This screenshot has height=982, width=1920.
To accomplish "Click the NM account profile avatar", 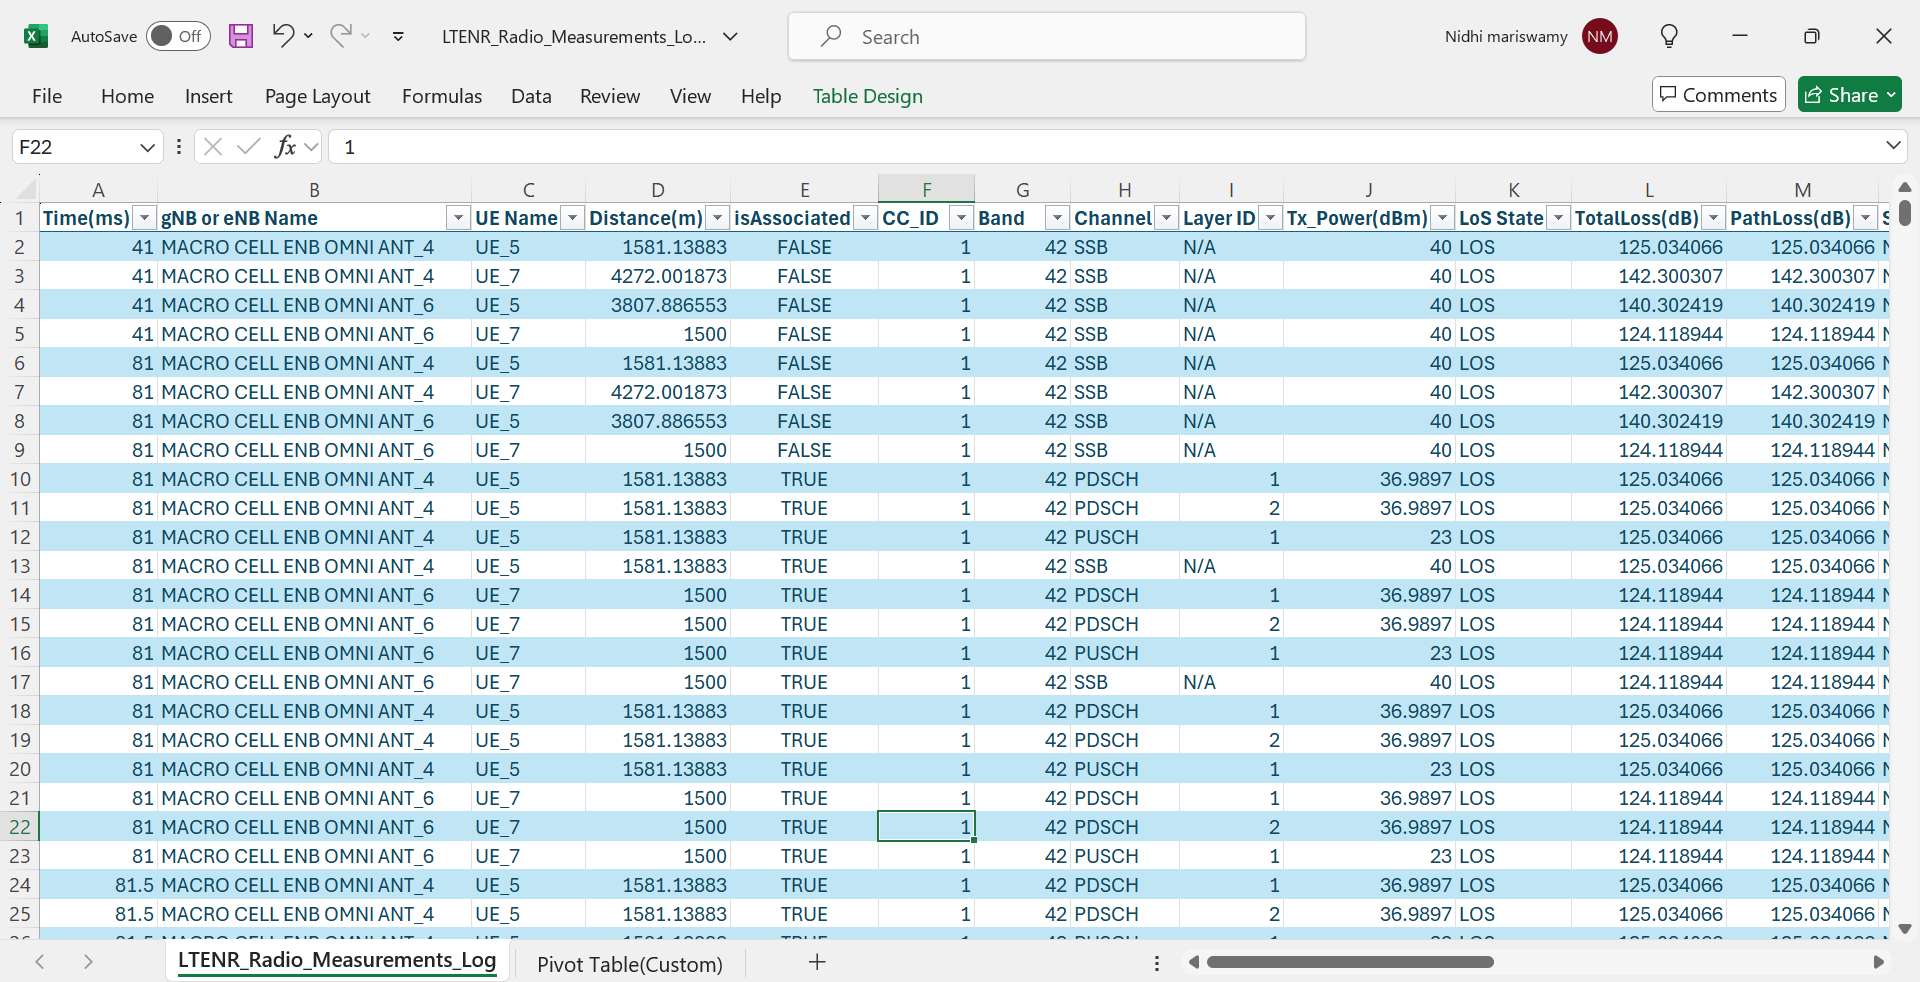I will coord(1600,37).
